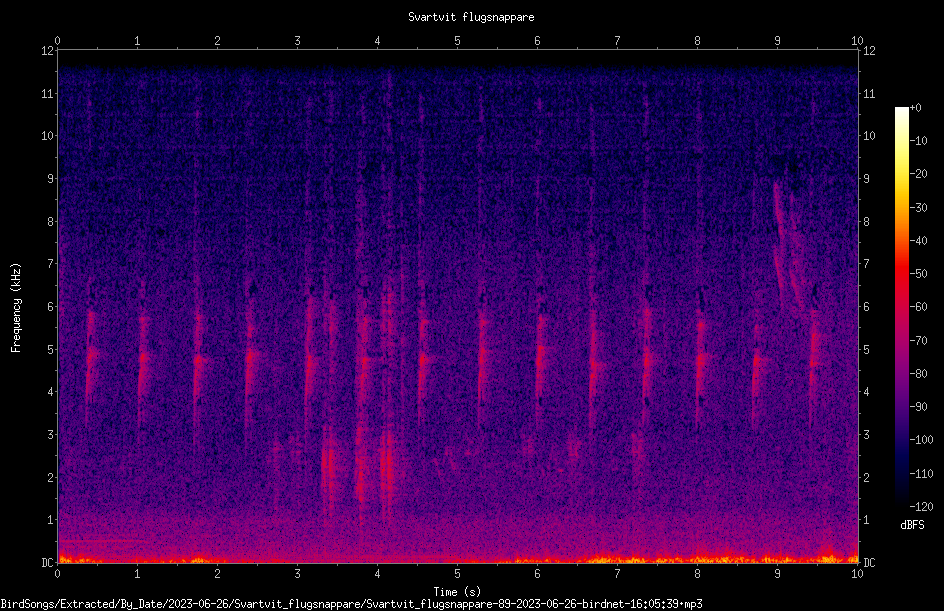This screenshot has height=611, width=944.
Task: Click the "2" kHz tick on the right axis
Action: coord(866,477)
